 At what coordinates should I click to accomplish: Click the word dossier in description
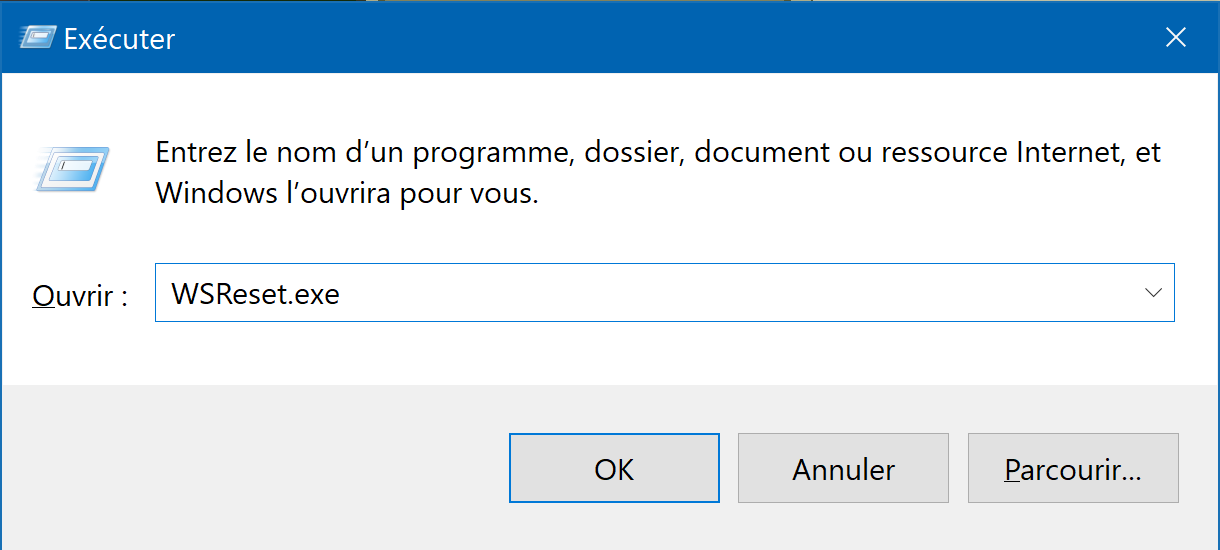click(628, 154)
